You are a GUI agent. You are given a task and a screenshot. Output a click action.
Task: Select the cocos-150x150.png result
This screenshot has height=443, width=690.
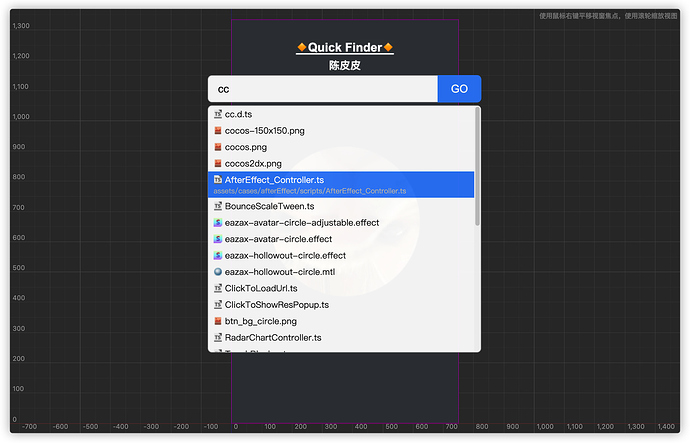tap(341, 131)
